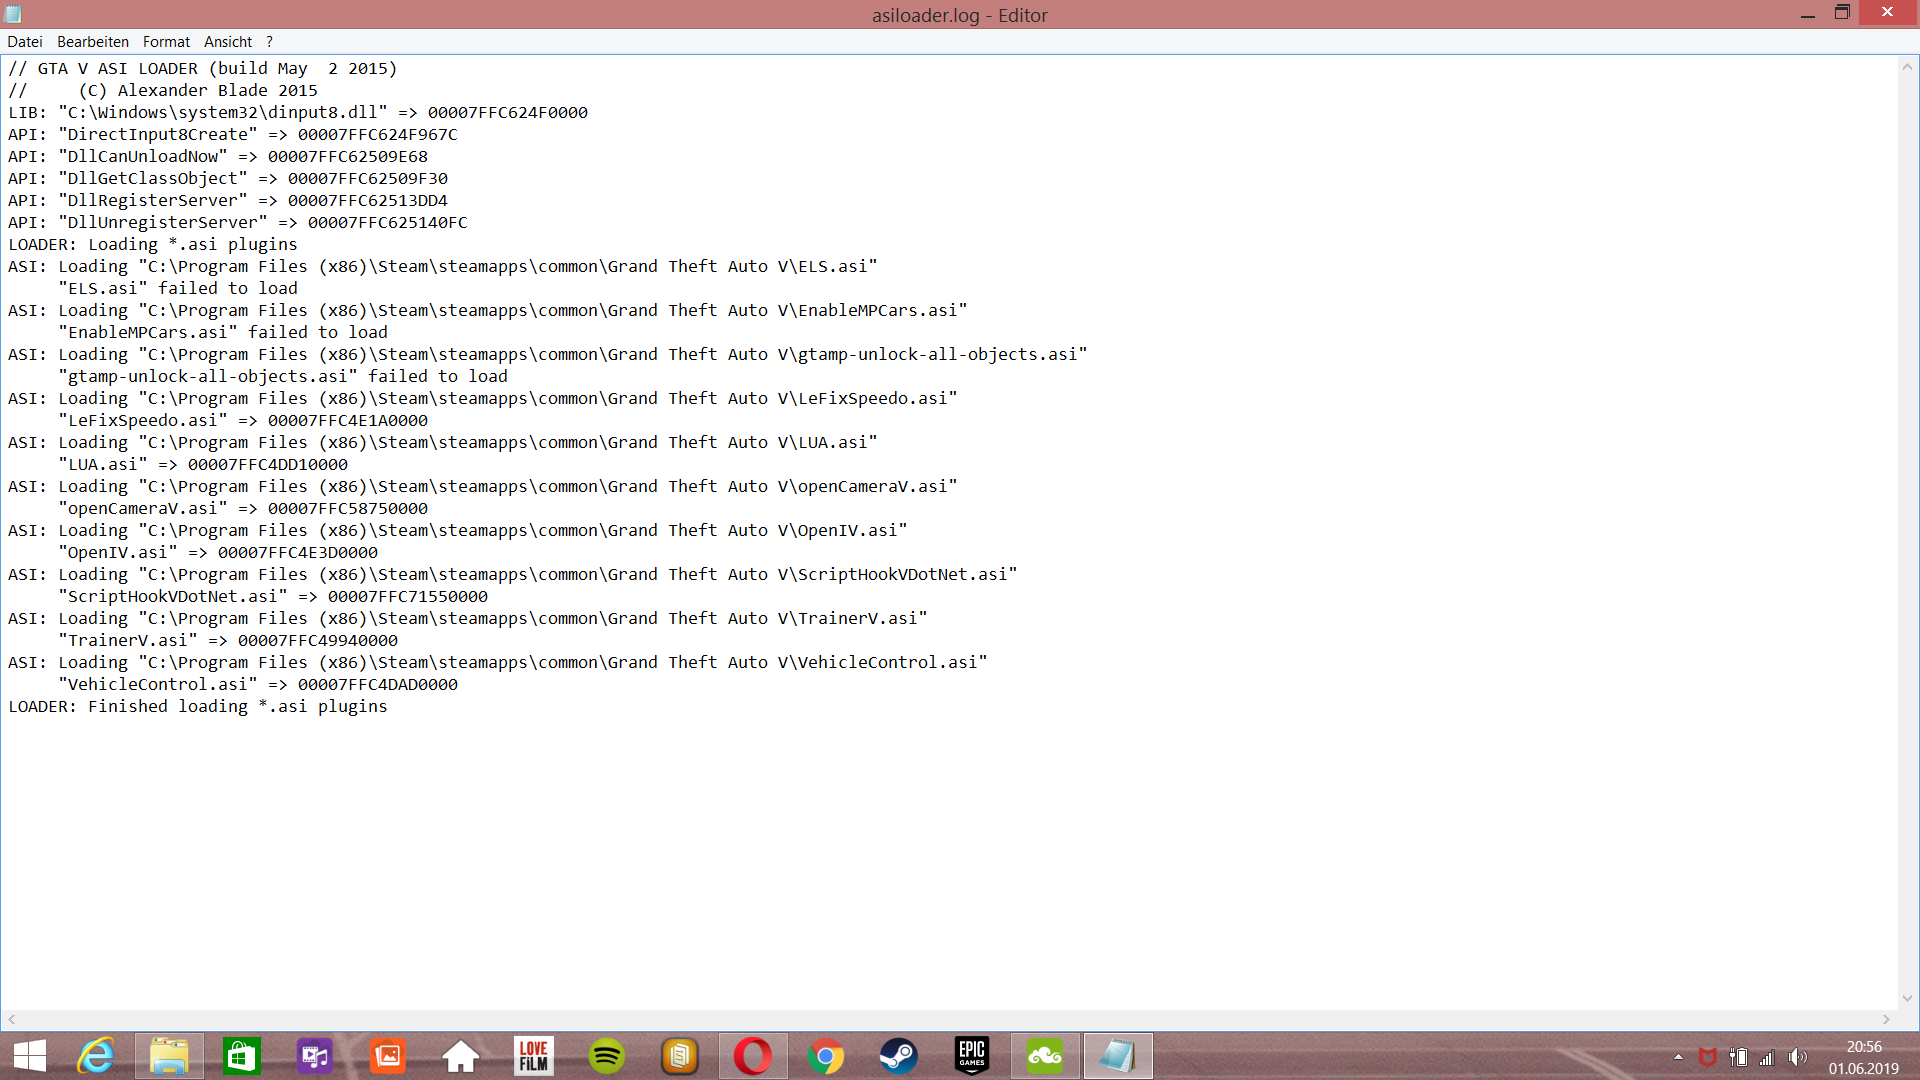Viewport: 1920px width, 1080px height.
Task: Launch Google Chrome from taskbar
Action: pos(826,1056)
